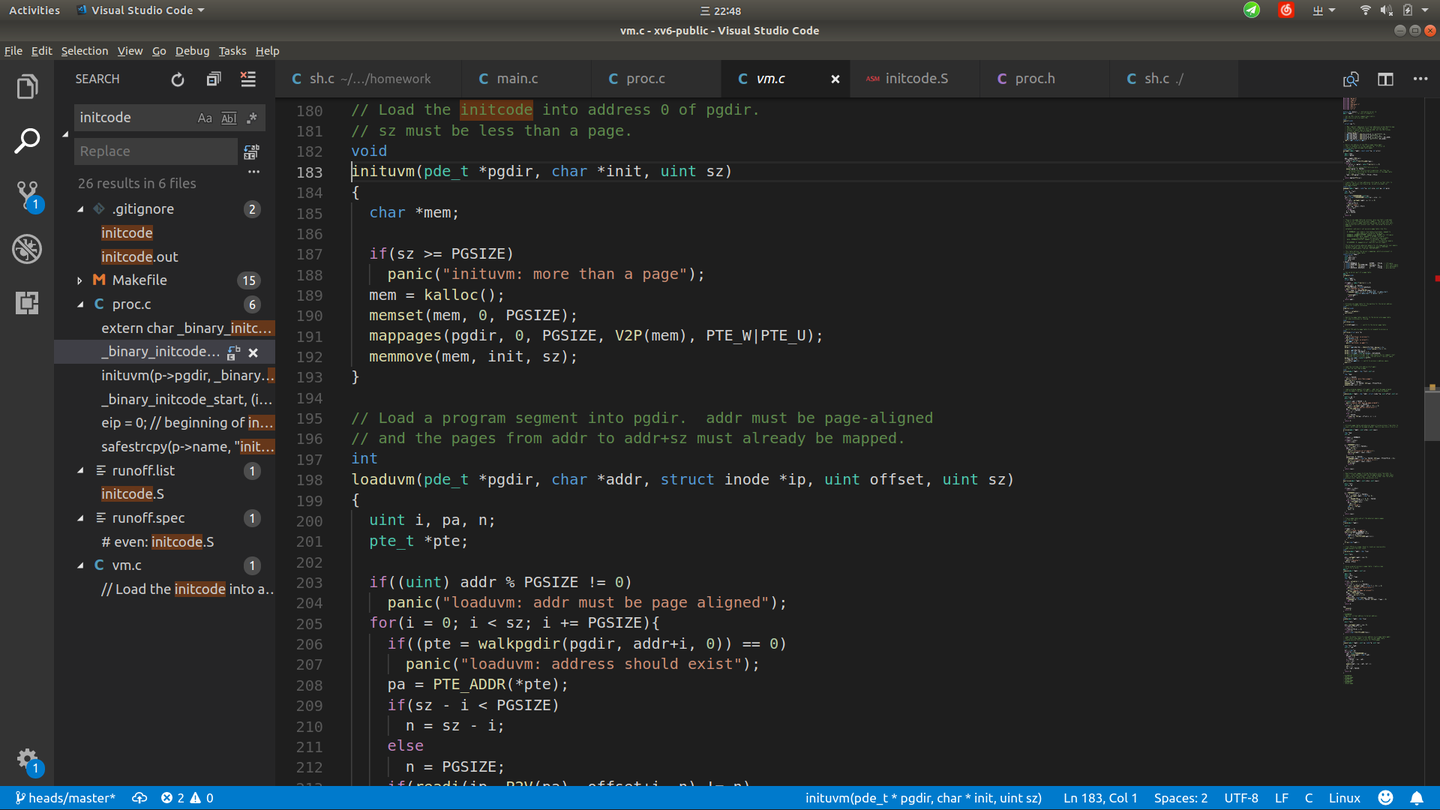Refresh the search results
The width and height of the screenshot is (1440, 810).
pyautogui.click(x=178, y=79)
